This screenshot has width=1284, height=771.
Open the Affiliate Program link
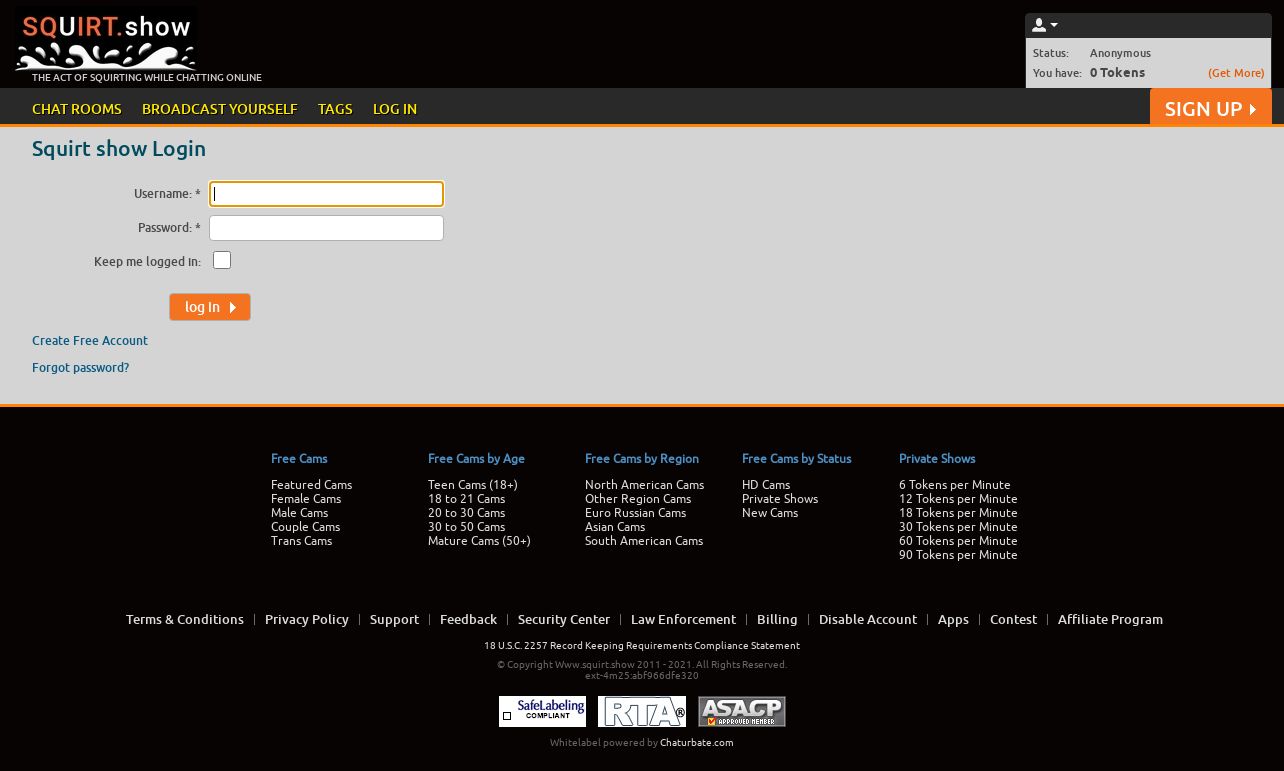pyautogui.click(x=1110, y=619)
